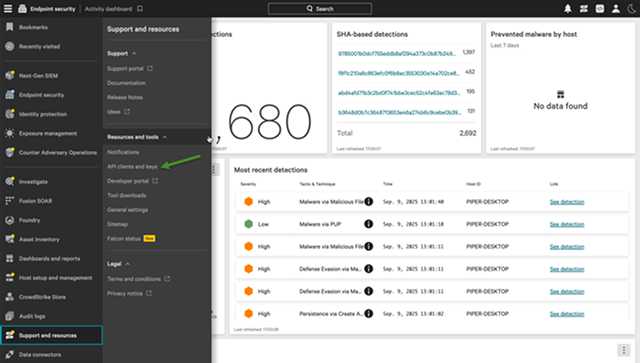Click the Data connectors plug icon

(x=9, y=354)
